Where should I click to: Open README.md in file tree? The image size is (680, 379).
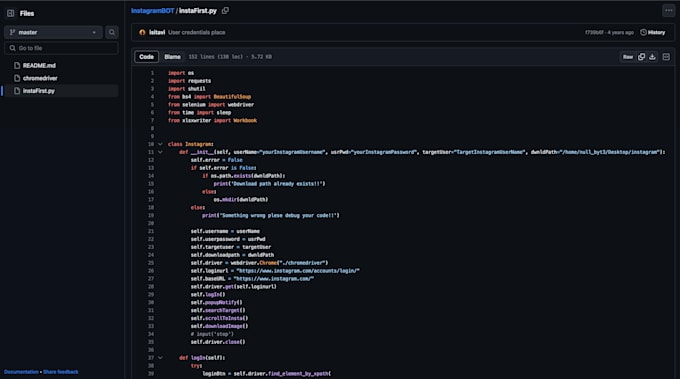coord(39,65)
